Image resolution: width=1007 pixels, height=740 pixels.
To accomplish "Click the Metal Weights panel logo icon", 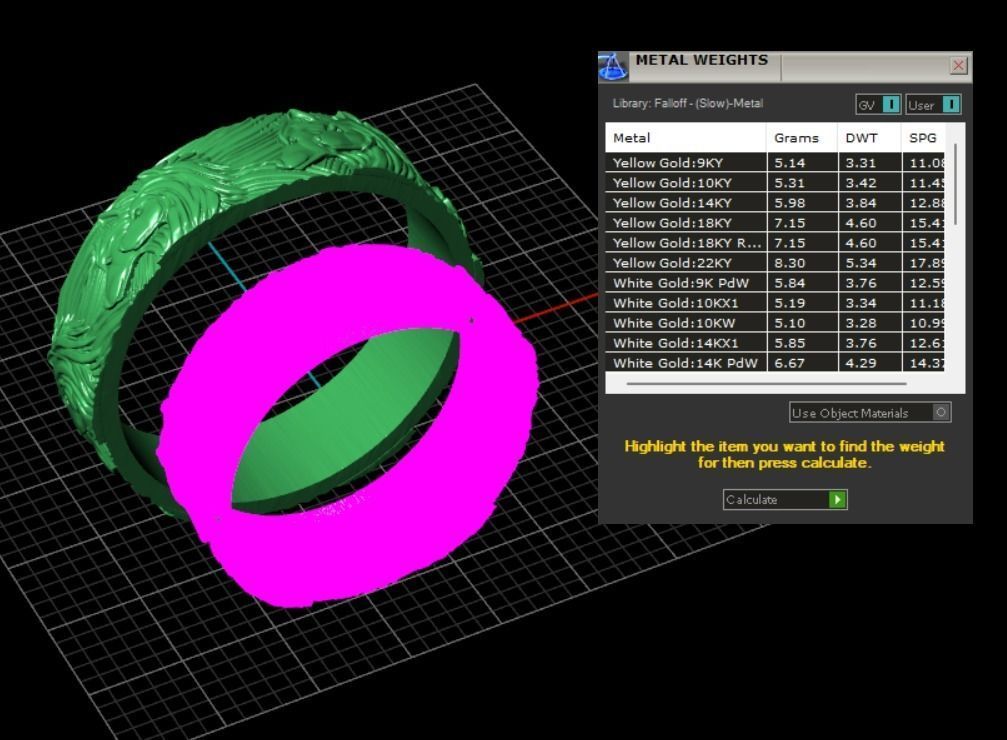I will click(613, 67).
